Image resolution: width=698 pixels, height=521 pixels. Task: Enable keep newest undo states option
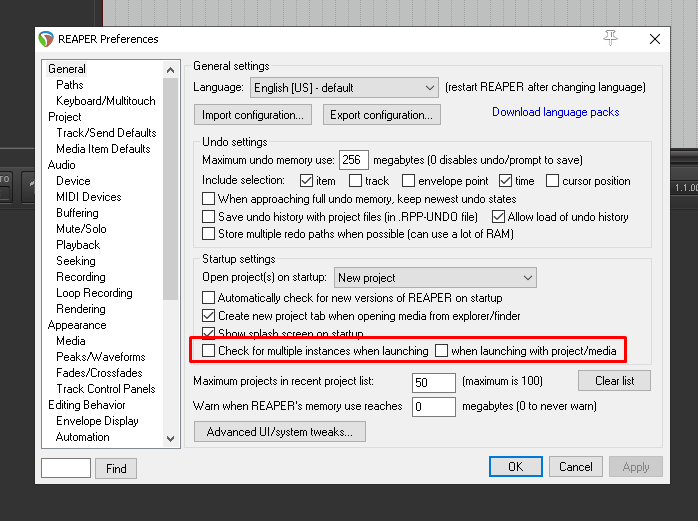pos(208,199)
